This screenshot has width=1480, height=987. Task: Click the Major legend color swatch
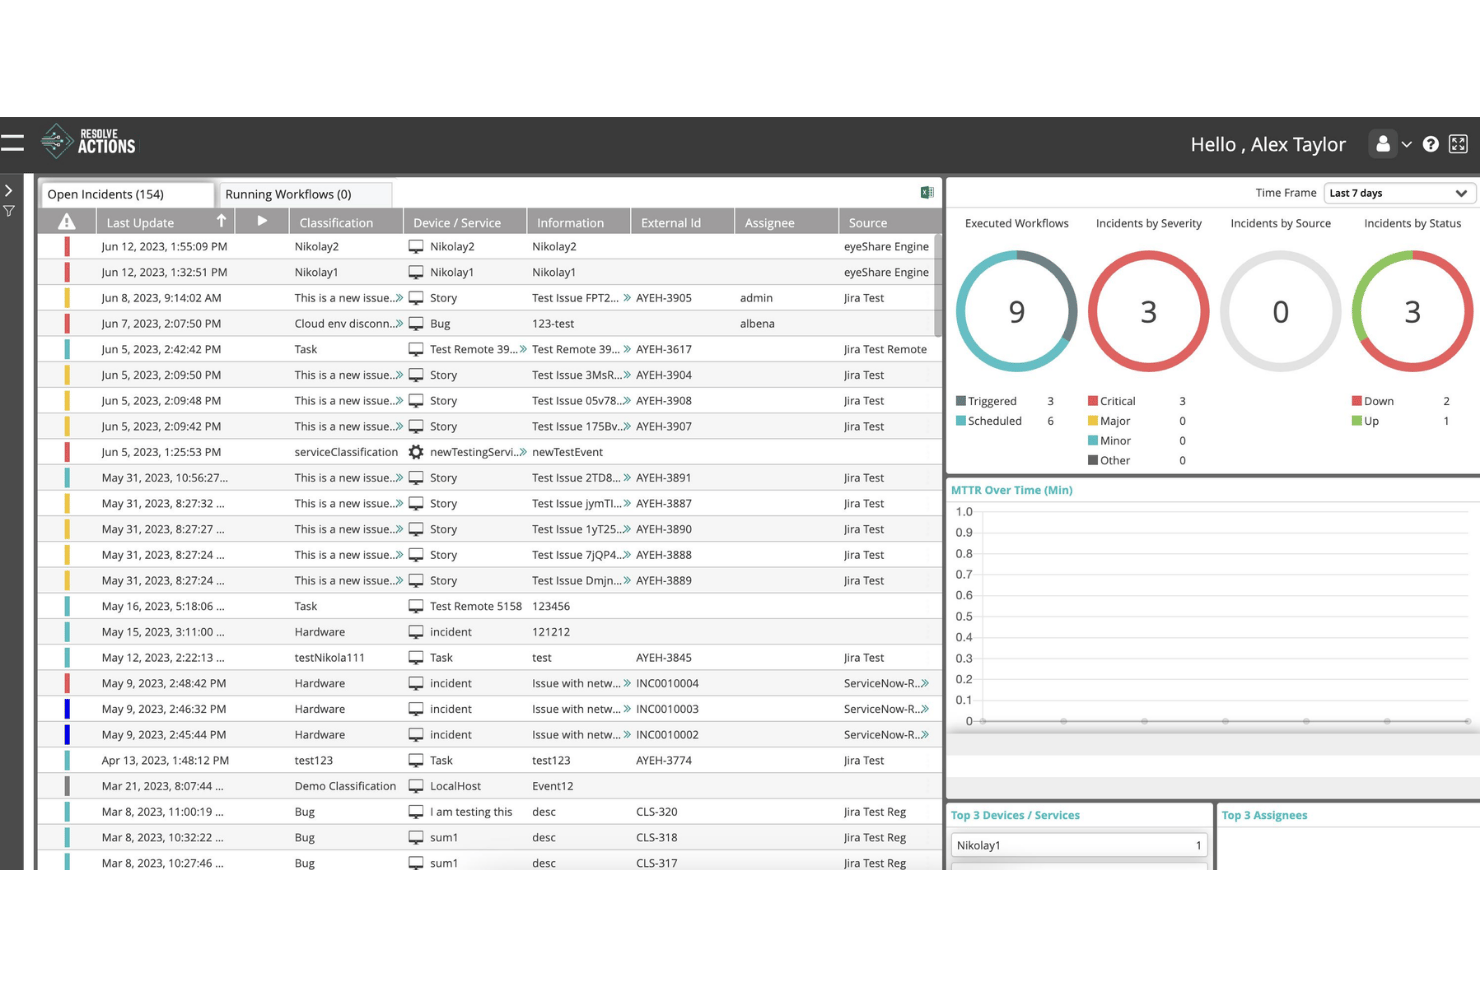(x=1093, y=421)
